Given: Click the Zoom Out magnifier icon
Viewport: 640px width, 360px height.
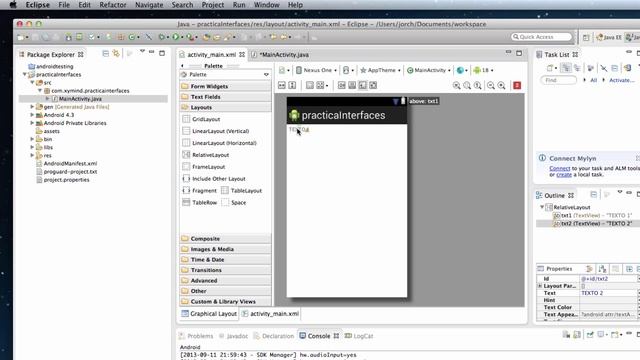Looking at the screenshot, I should (491, 85).
